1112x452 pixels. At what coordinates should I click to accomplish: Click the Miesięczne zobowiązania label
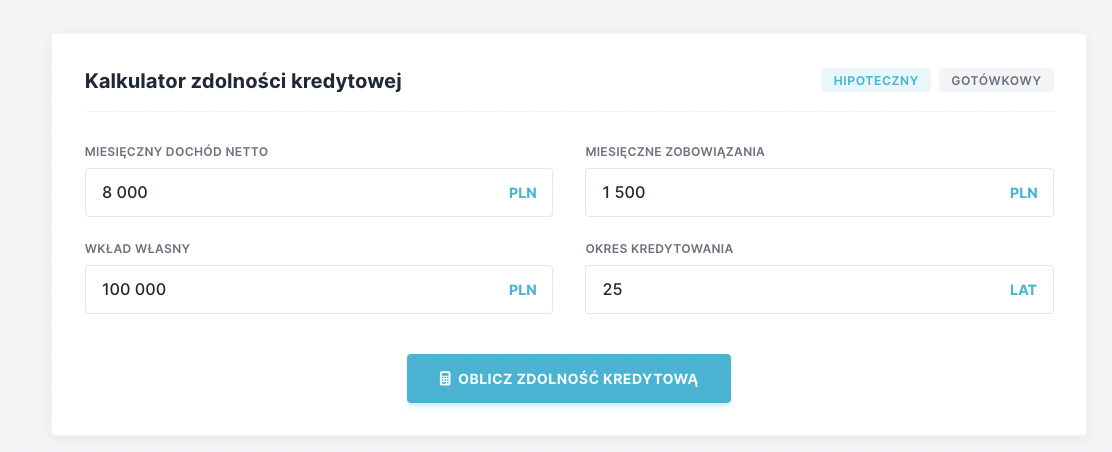click(675, 152)
